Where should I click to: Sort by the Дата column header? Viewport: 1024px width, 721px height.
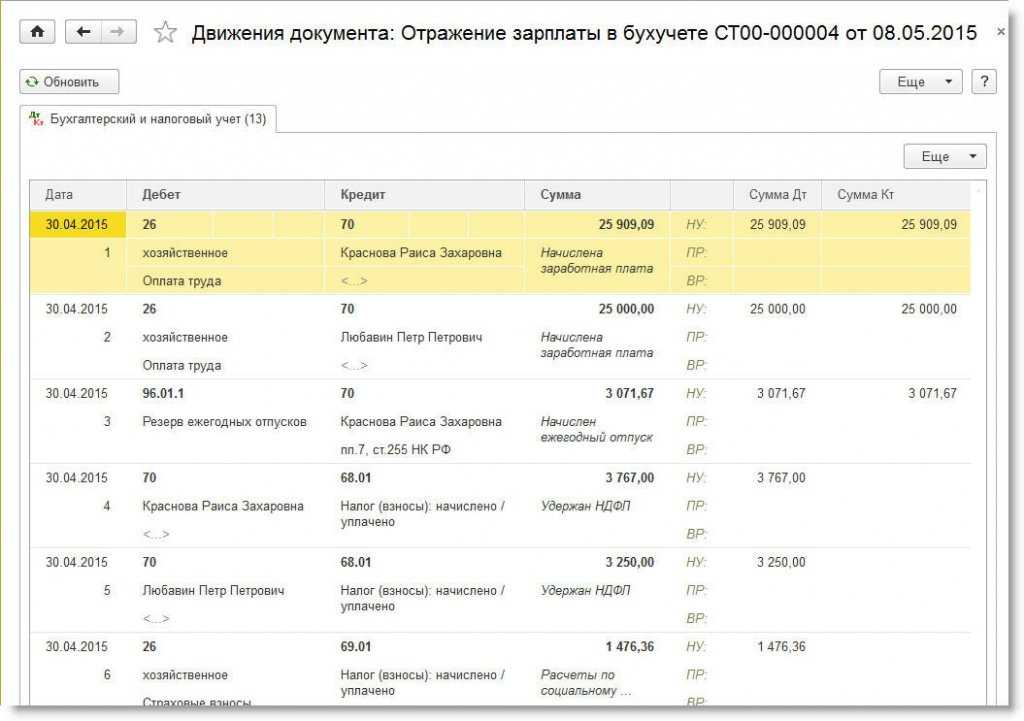click(60, 195)
